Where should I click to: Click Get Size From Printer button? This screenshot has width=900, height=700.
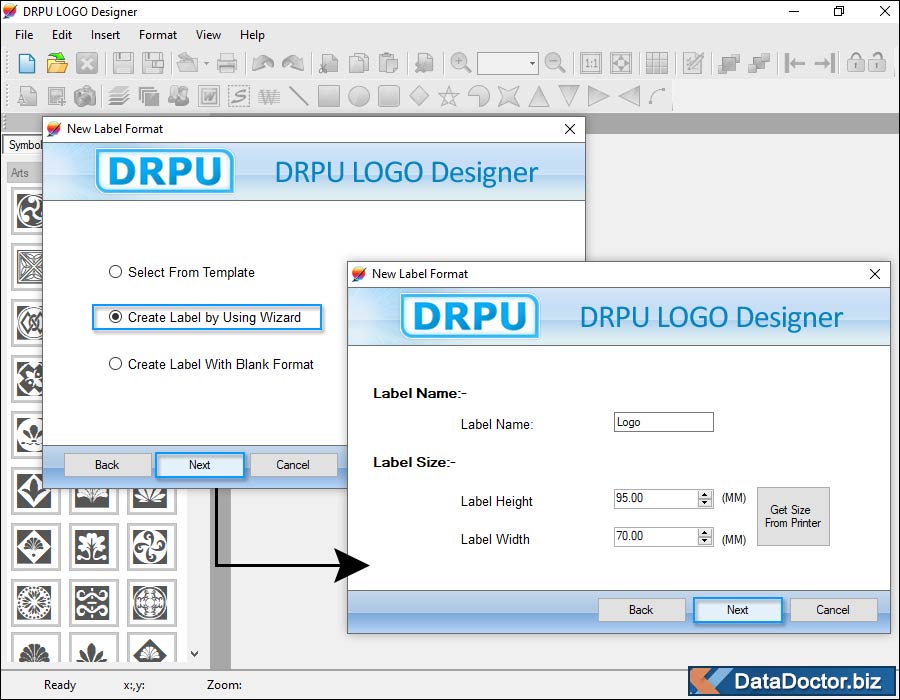[x=793, y=516]
